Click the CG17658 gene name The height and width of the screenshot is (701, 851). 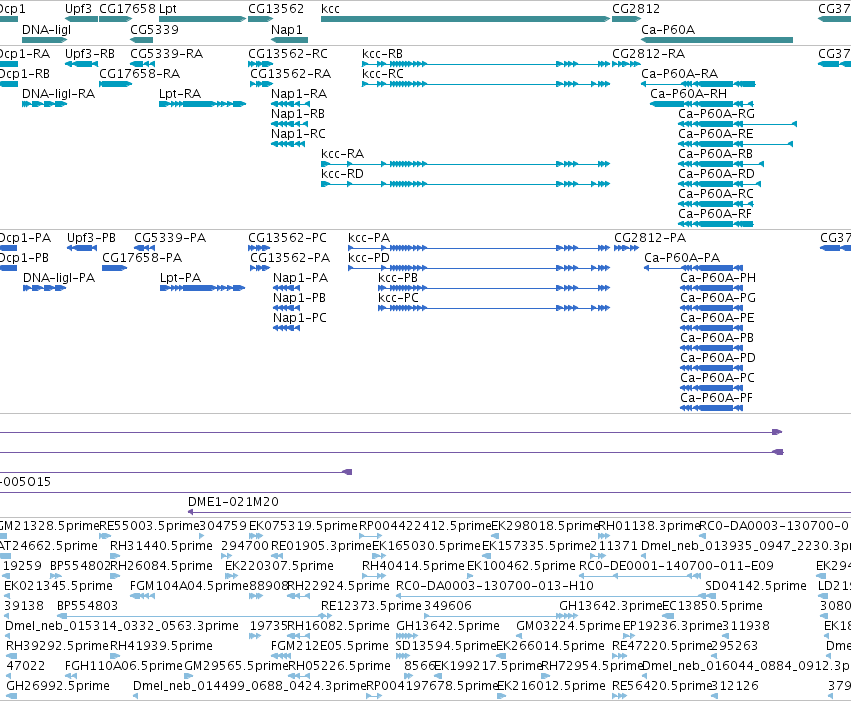(127, 9)
